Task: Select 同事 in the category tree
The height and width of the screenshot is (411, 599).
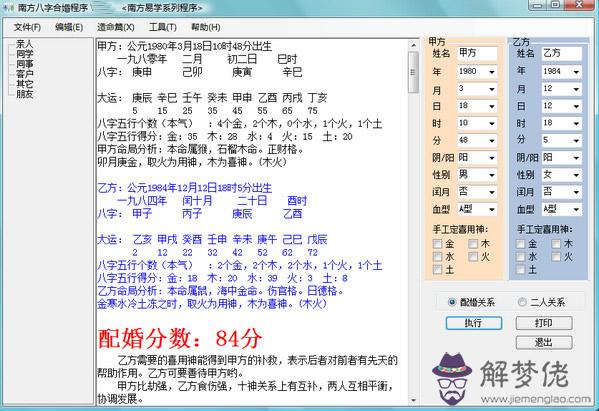Action: (x=24, y=64)
